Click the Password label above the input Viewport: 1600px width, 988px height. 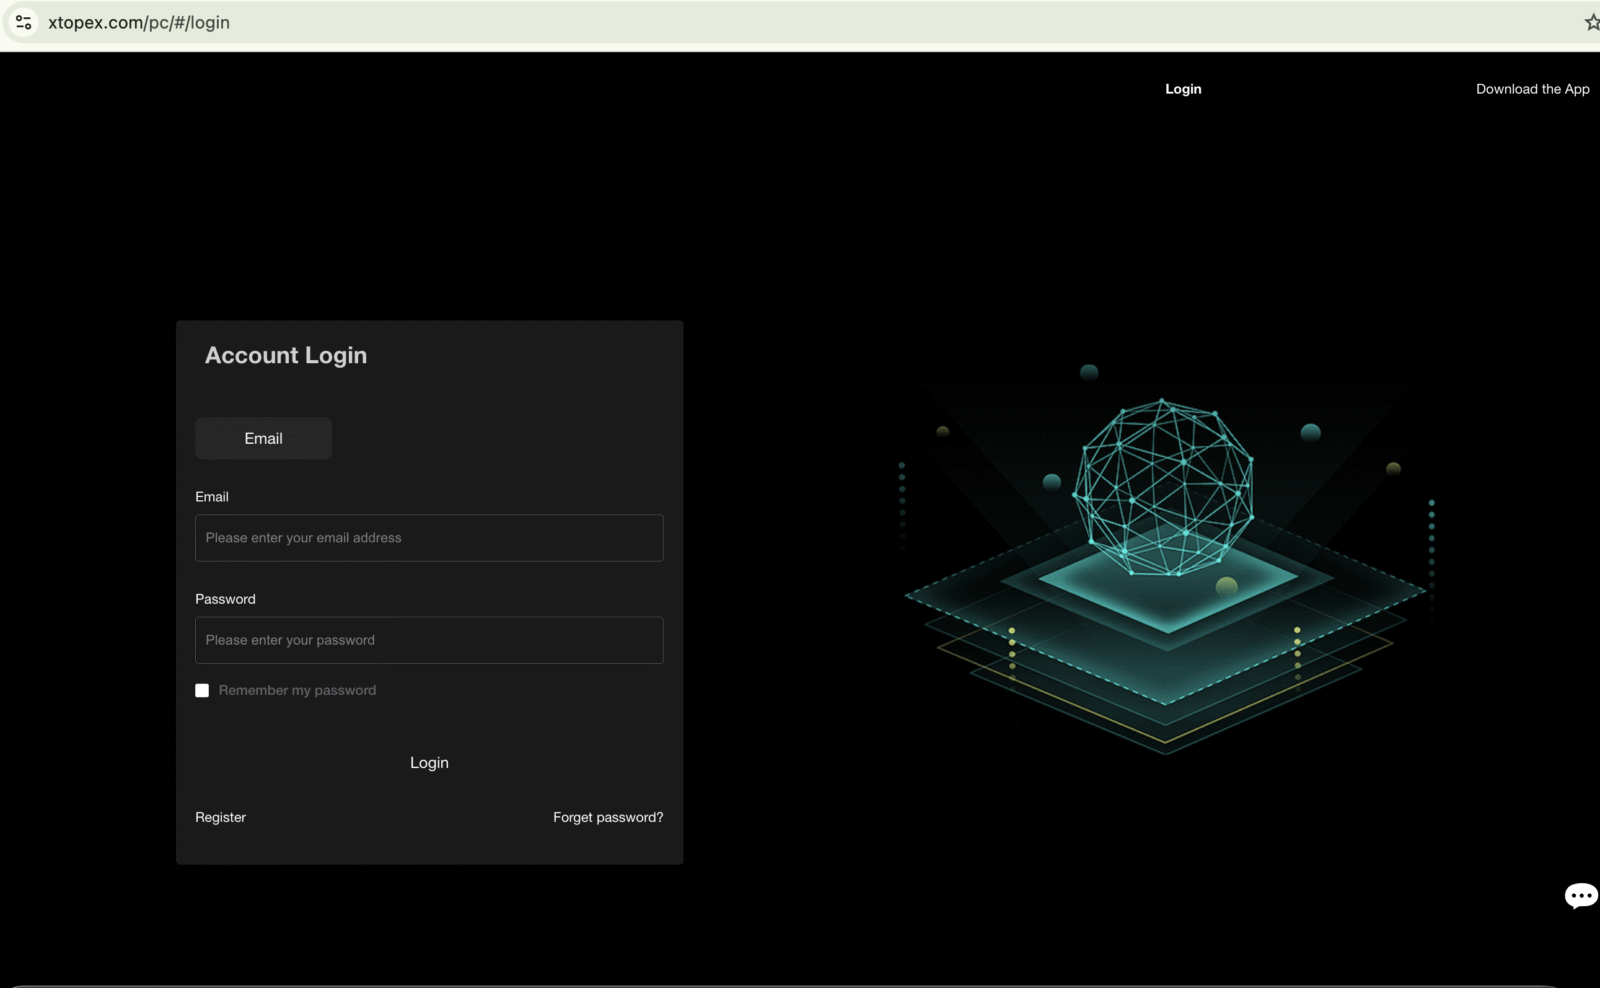click(x=225, y=599)
